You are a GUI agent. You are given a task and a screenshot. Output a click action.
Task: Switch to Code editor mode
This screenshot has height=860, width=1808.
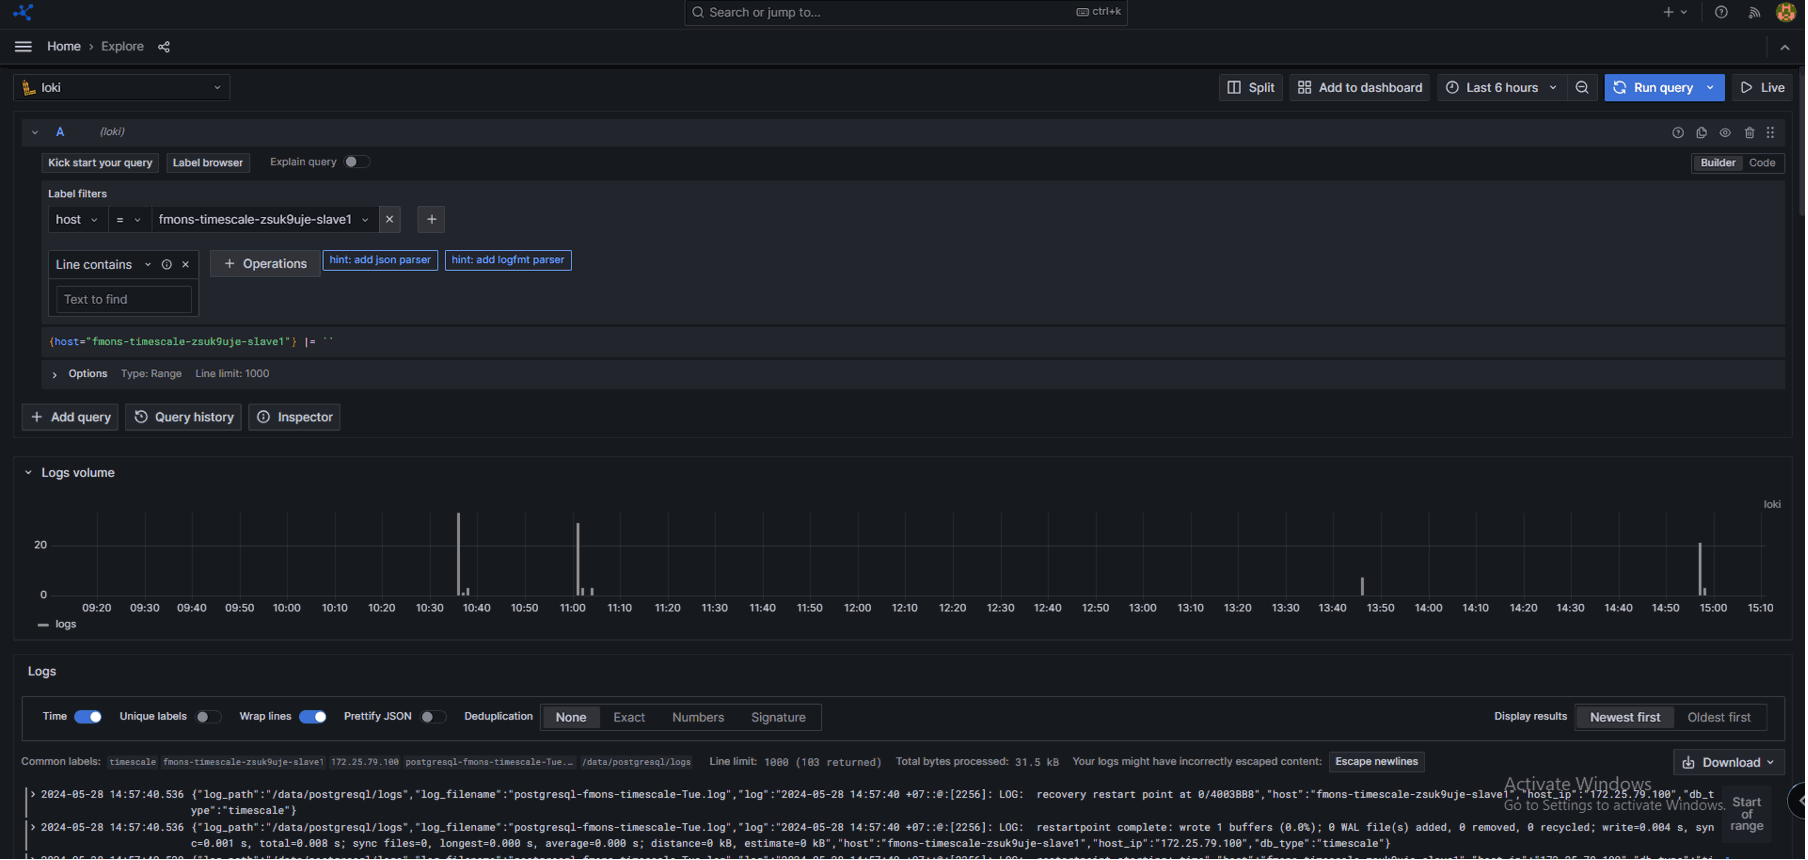click(x=1764, y=163)
